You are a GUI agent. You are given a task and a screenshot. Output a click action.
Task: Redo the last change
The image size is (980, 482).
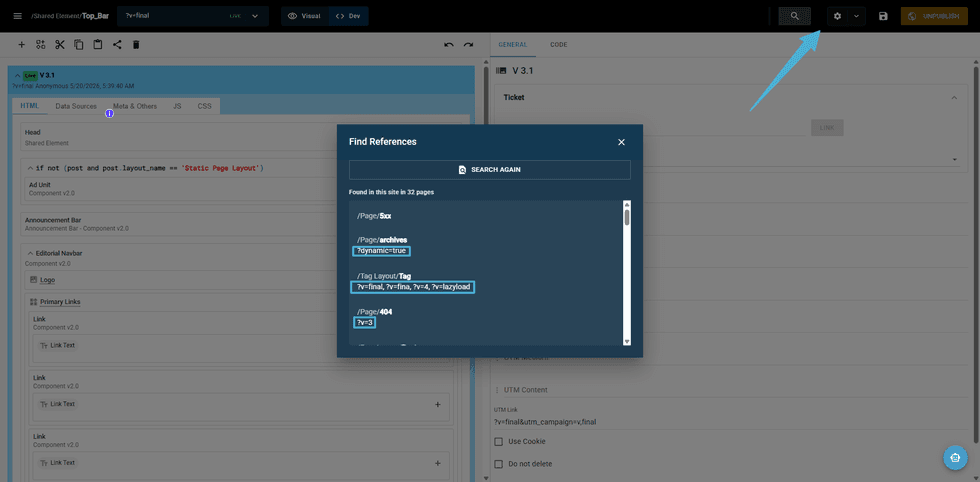pos(468,44)
